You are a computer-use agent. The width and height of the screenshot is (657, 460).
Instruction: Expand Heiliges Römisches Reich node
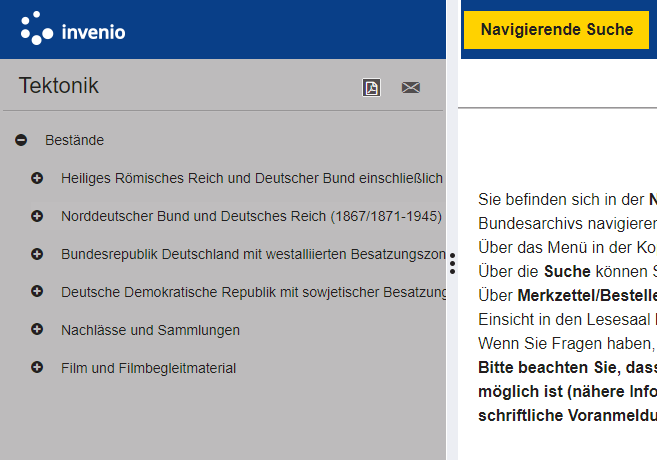[37, 178]
